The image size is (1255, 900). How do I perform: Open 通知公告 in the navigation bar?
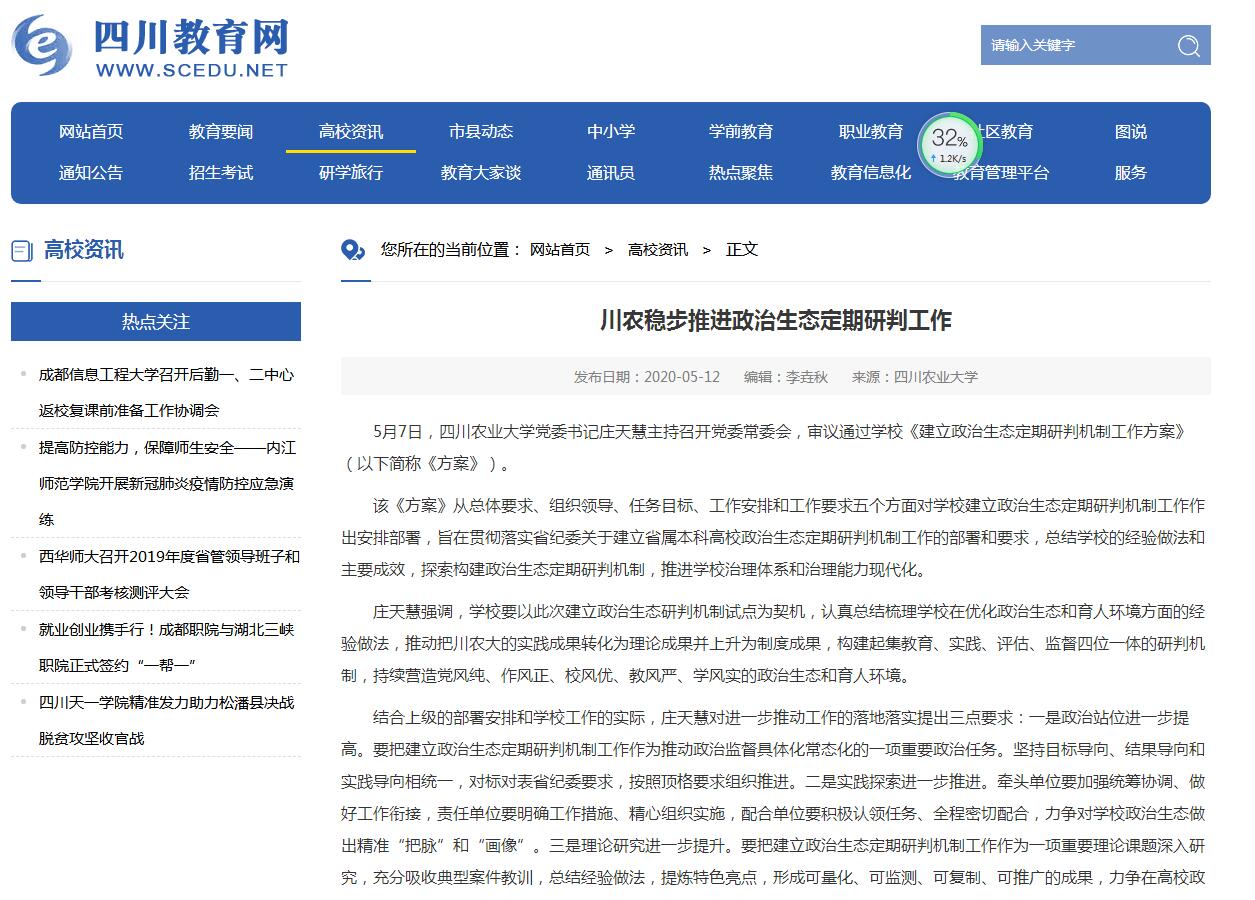point(91,173)
